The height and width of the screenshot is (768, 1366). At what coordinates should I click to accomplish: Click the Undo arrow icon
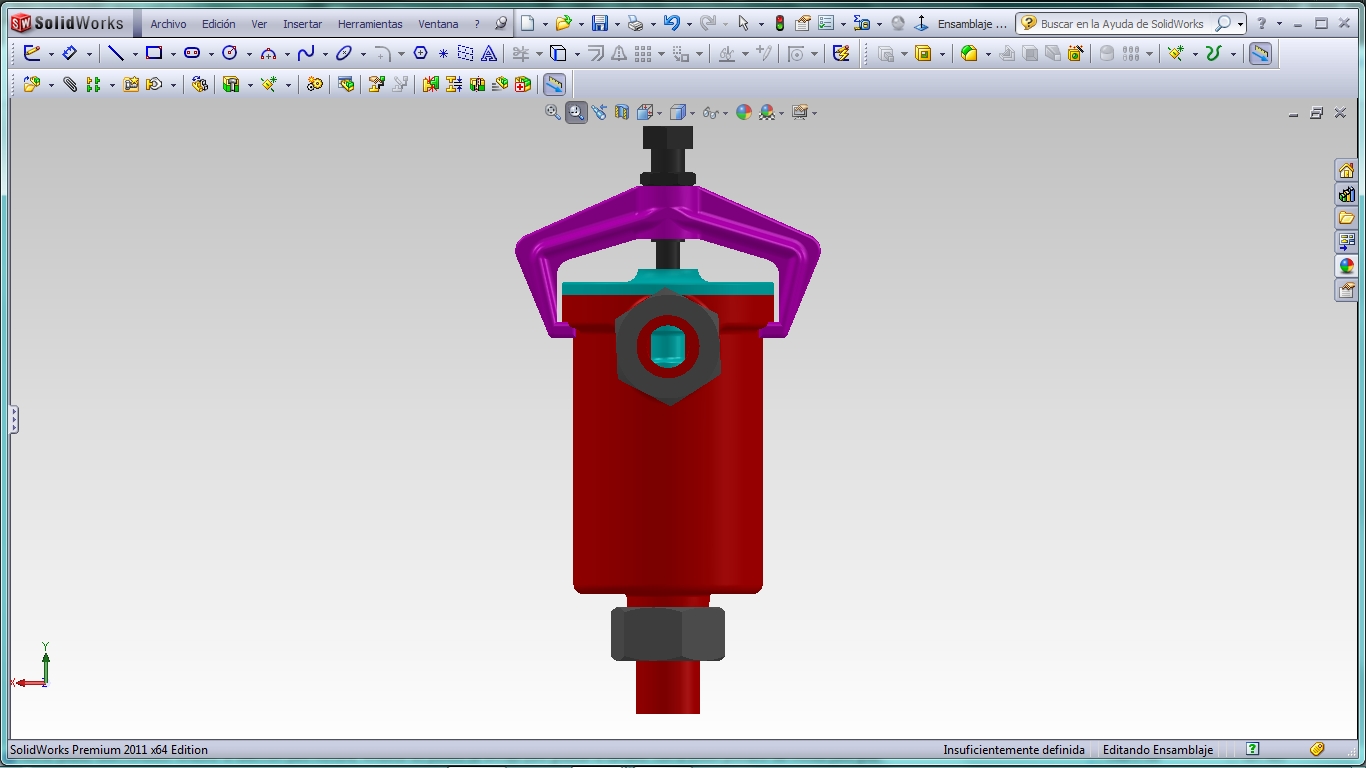point(671,23)
